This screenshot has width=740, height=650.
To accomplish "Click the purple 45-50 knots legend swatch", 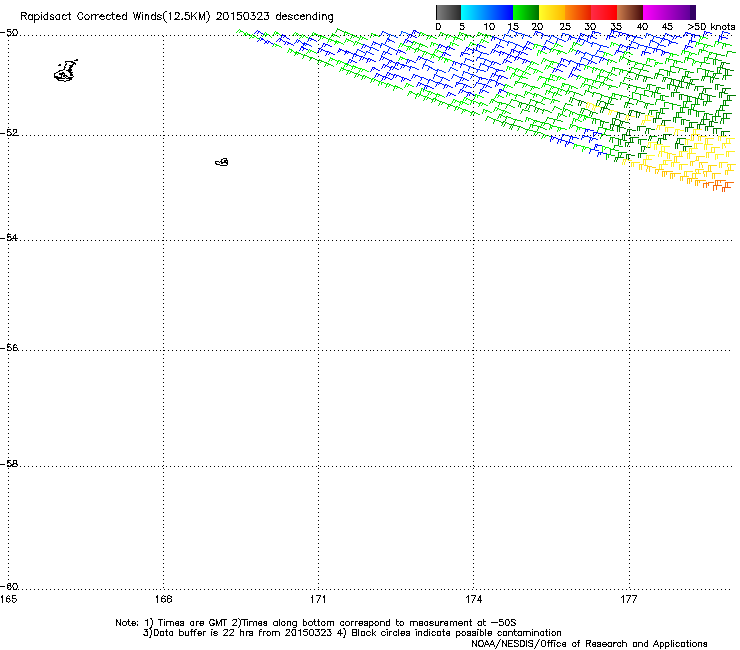I will (682, 12).
